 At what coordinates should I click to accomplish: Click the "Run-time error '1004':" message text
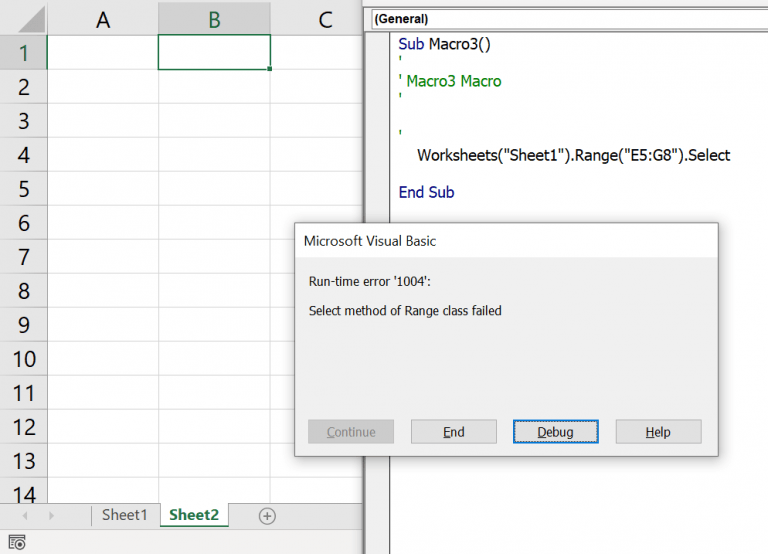(370, 282)
